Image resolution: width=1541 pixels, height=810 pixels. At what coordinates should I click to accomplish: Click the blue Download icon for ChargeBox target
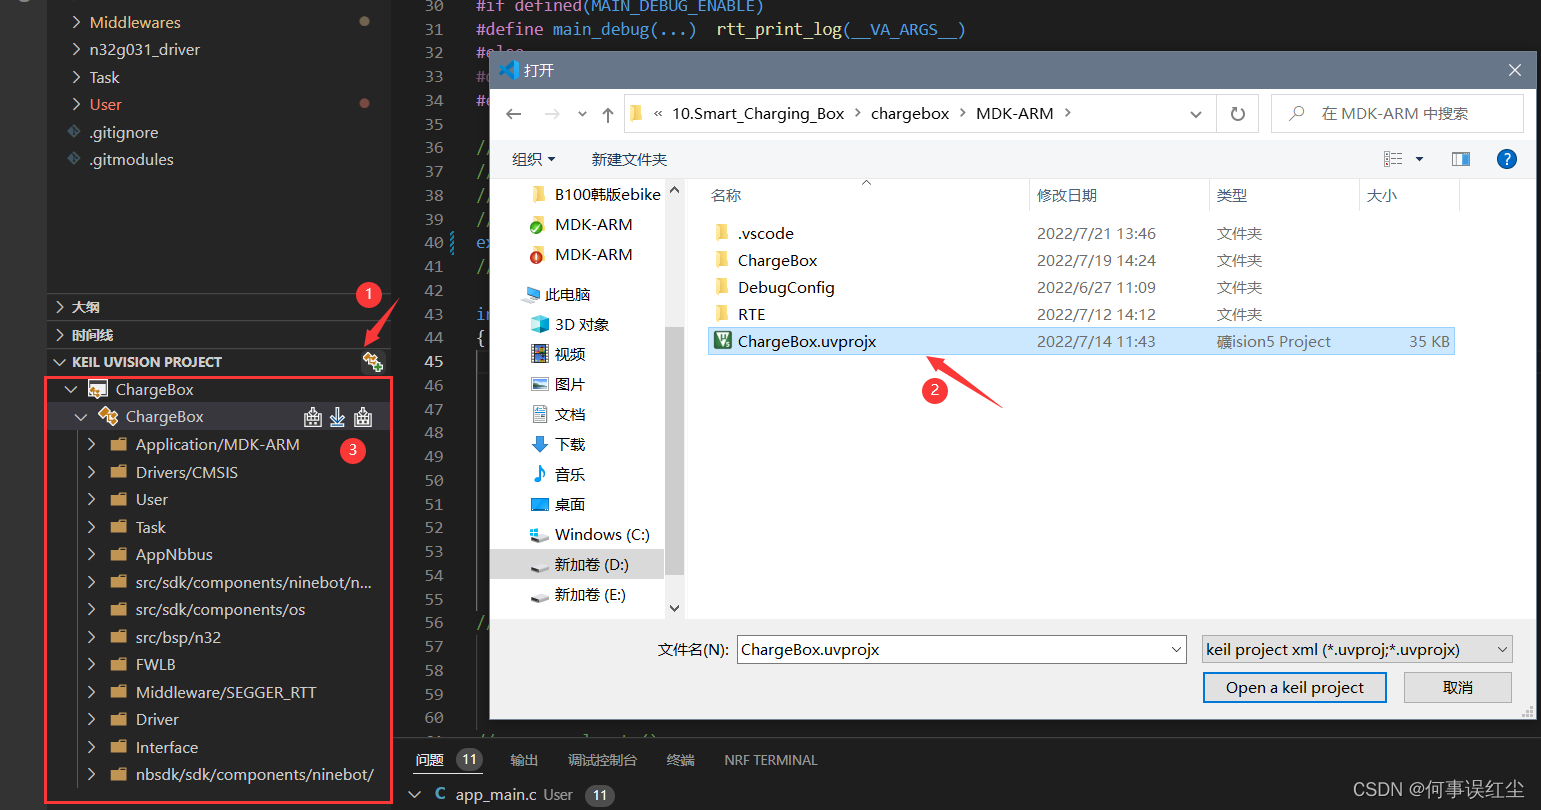coord(338,416)
